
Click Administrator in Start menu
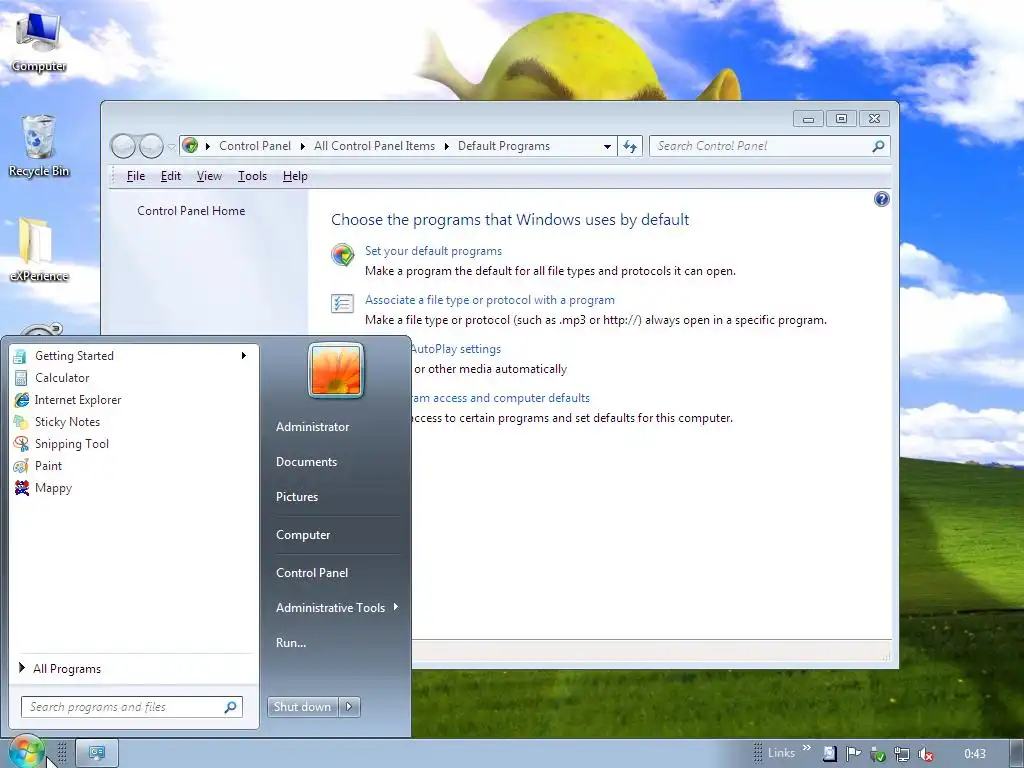[312, 427]
